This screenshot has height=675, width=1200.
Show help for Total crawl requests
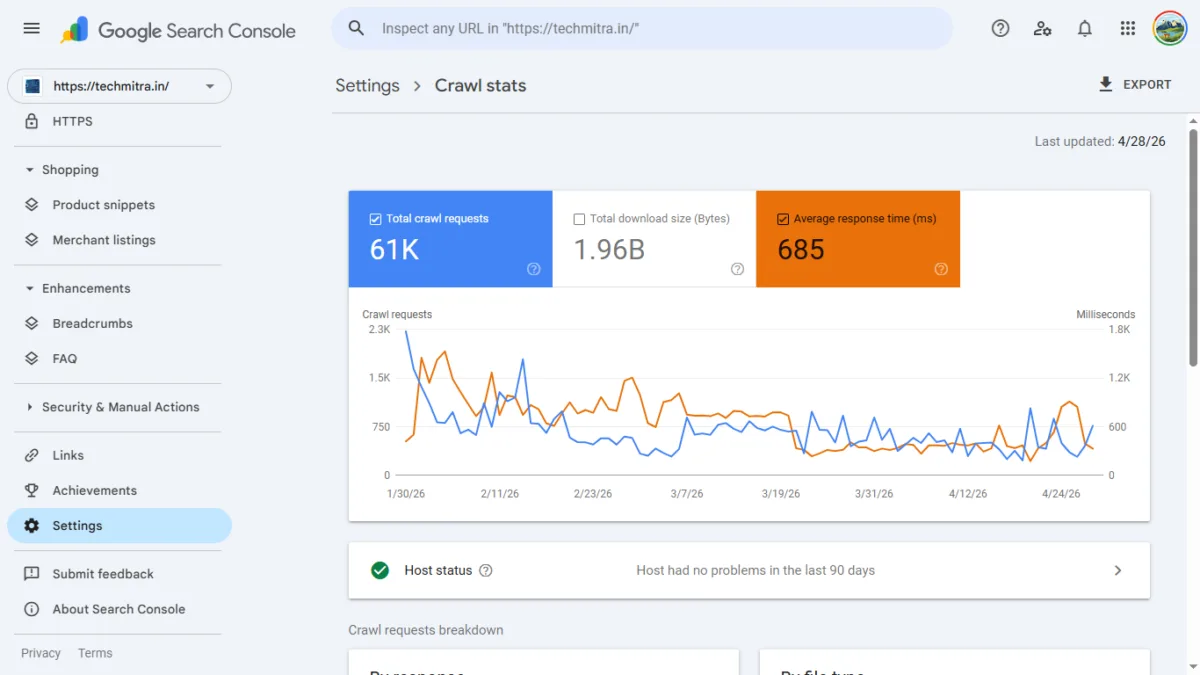coord(533,269)
